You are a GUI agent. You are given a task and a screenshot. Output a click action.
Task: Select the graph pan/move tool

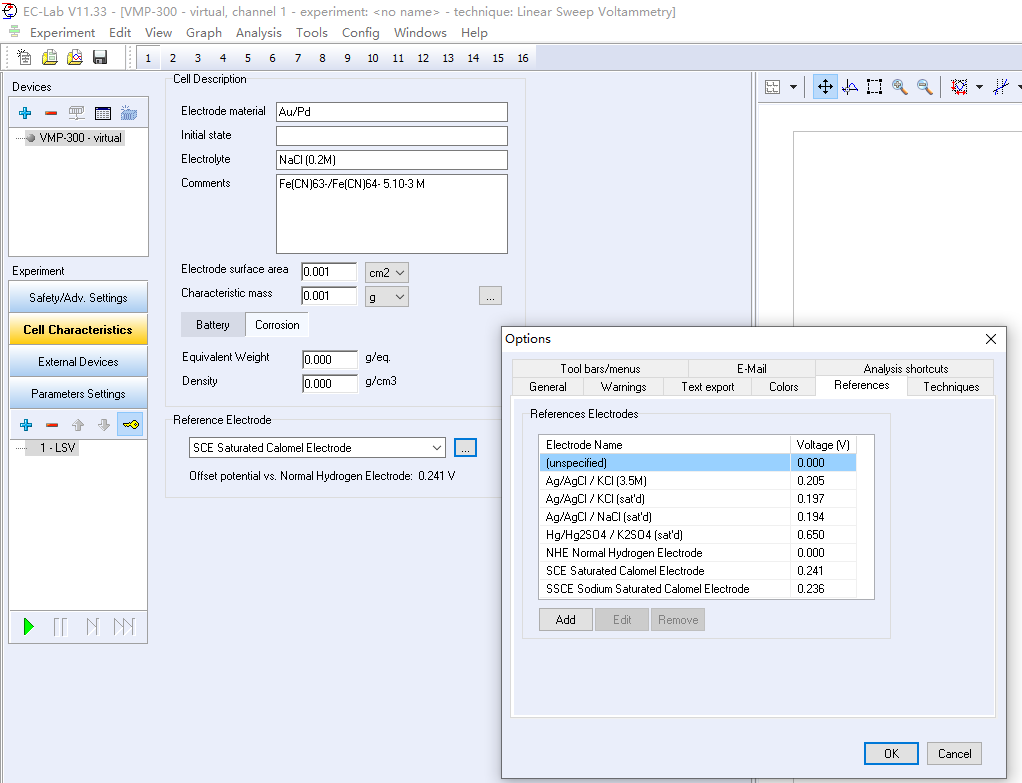point(825,87)
